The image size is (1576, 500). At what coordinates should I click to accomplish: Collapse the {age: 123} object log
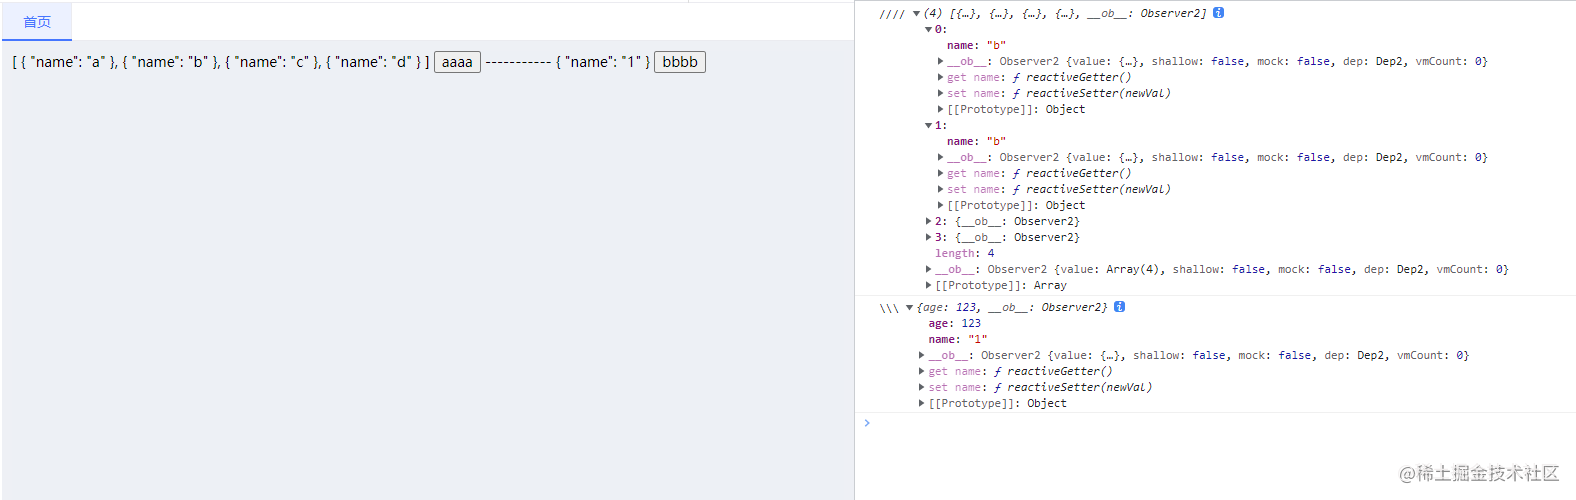(x=909, y=308)
